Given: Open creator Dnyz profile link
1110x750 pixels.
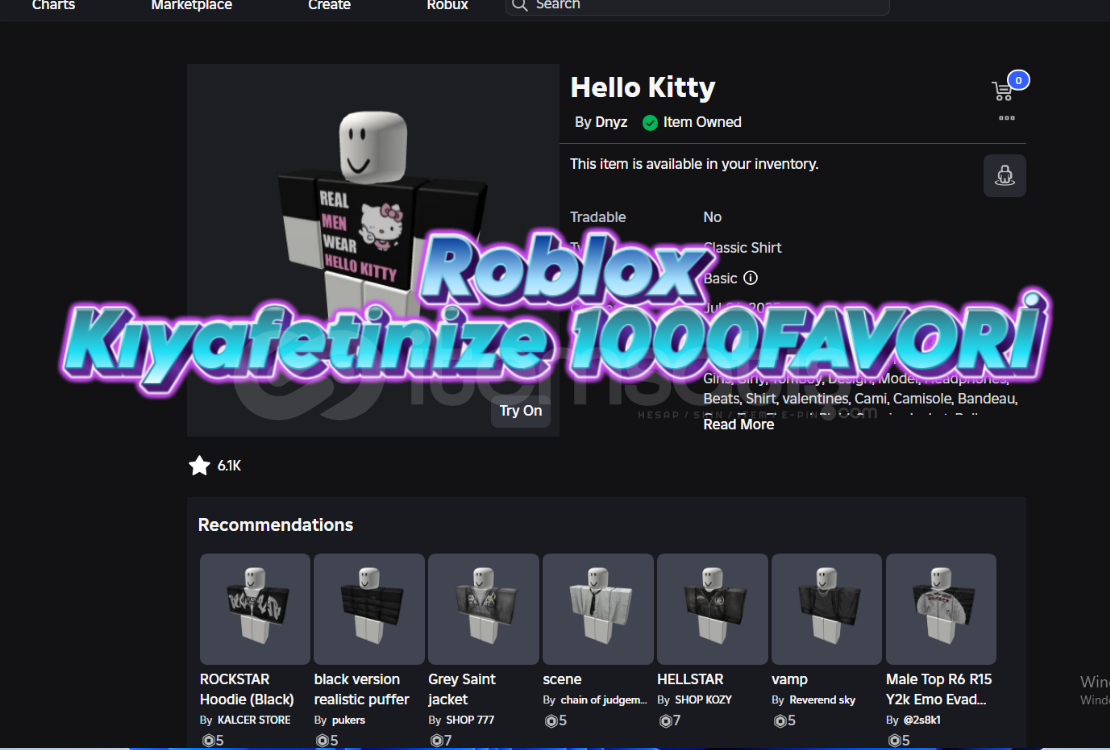Looking at the screenshot, I should 611,122.
